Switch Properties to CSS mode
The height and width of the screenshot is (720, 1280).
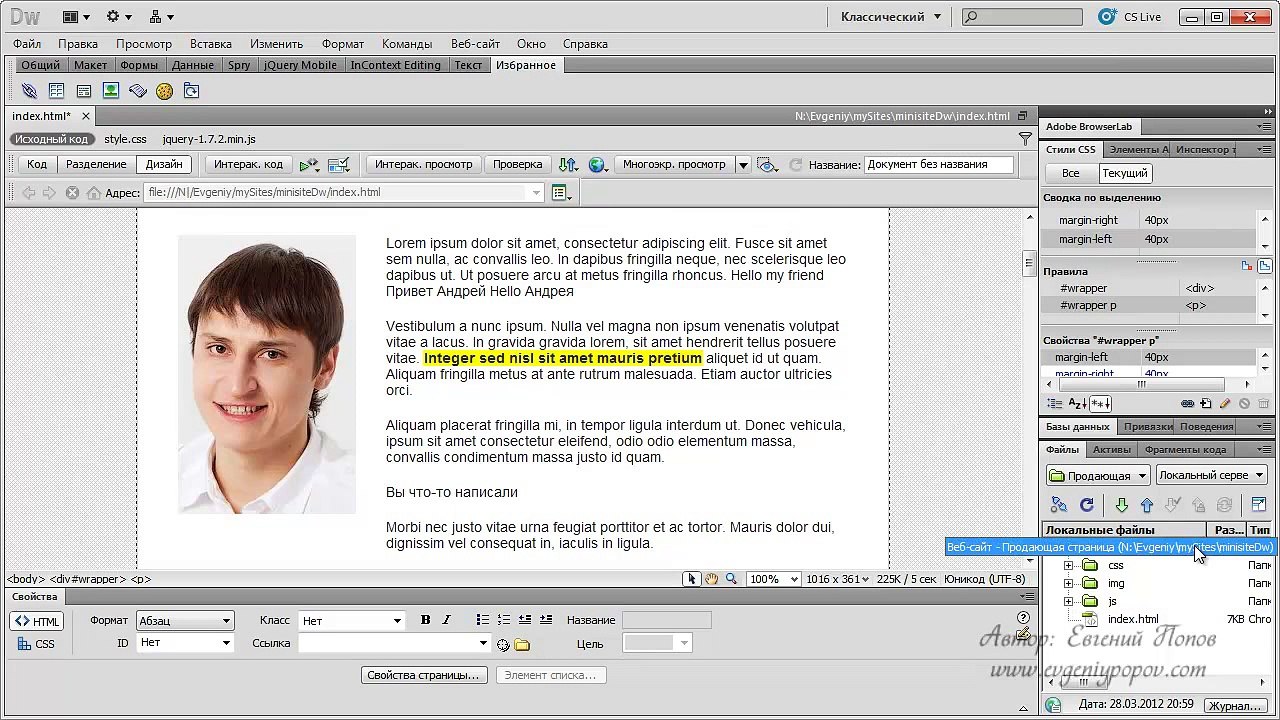coord(37,644)
